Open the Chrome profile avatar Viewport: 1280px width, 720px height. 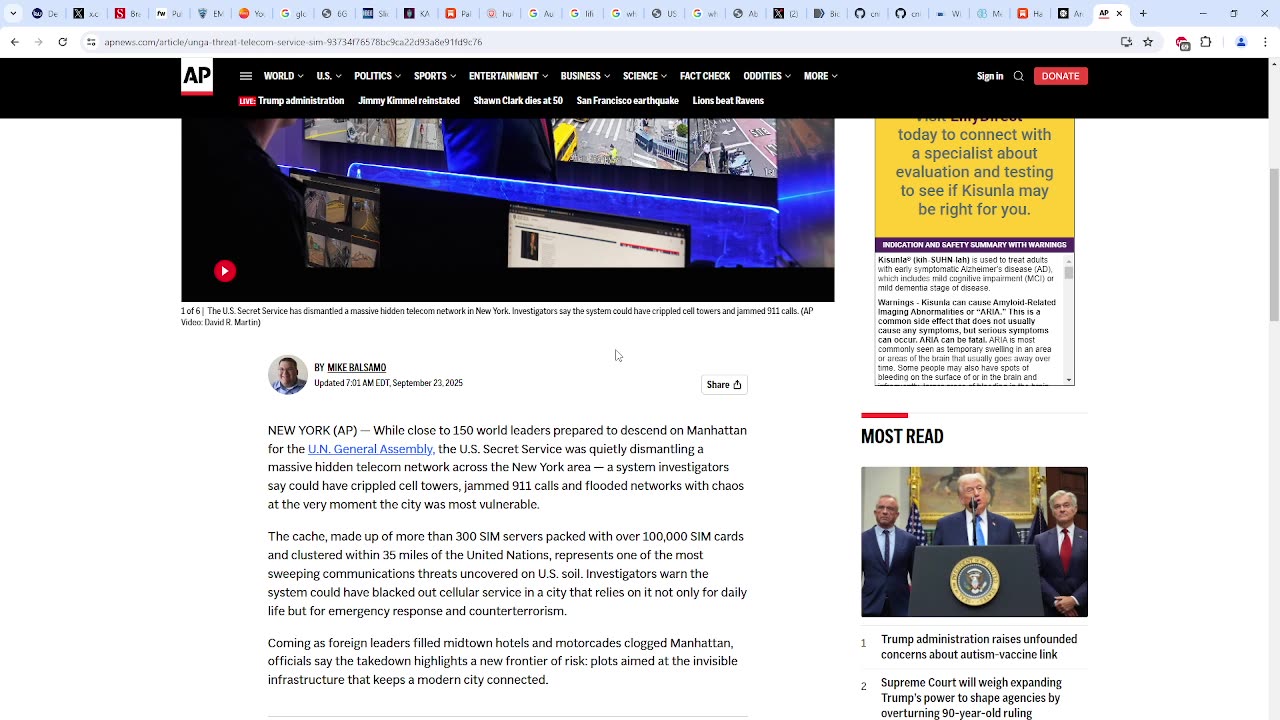pyautogui.click(x=1241, y=42)
